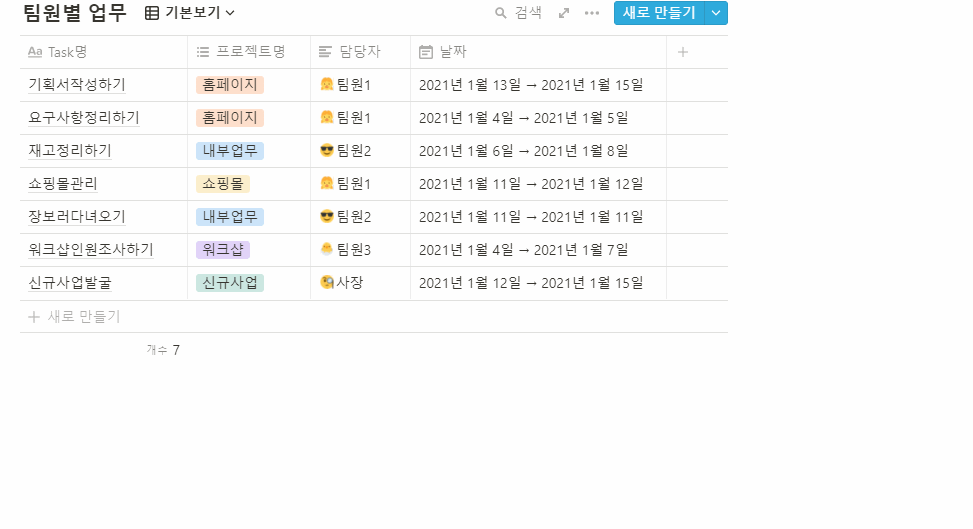Click 새로 만들기 row at table bottom

point(374,317)
